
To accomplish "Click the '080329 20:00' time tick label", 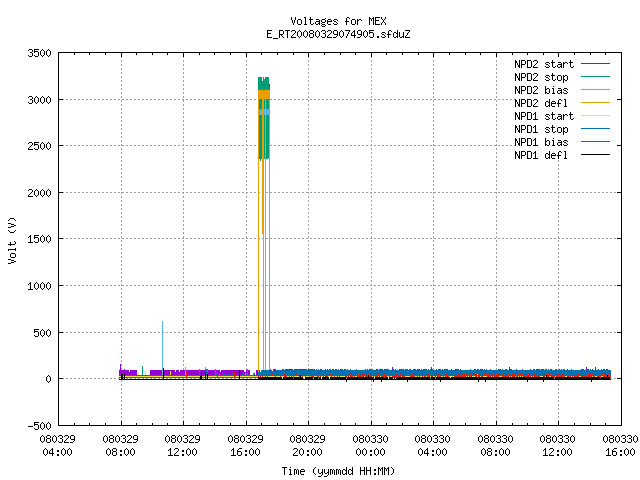I will coord(307,446).
